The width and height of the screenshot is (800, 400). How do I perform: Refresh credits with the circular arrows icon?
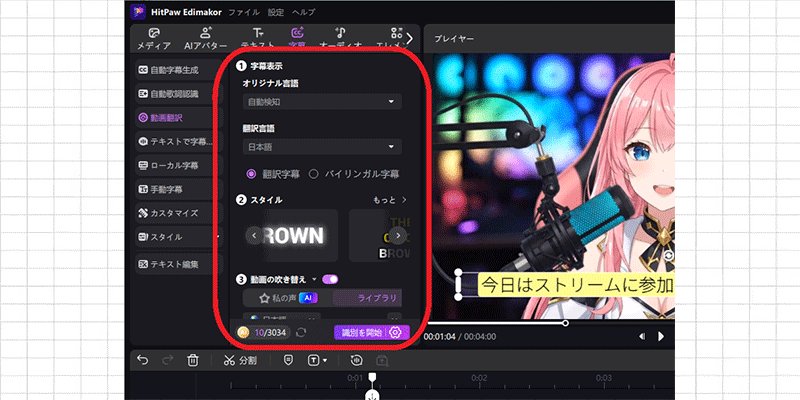tap(301, 333)
